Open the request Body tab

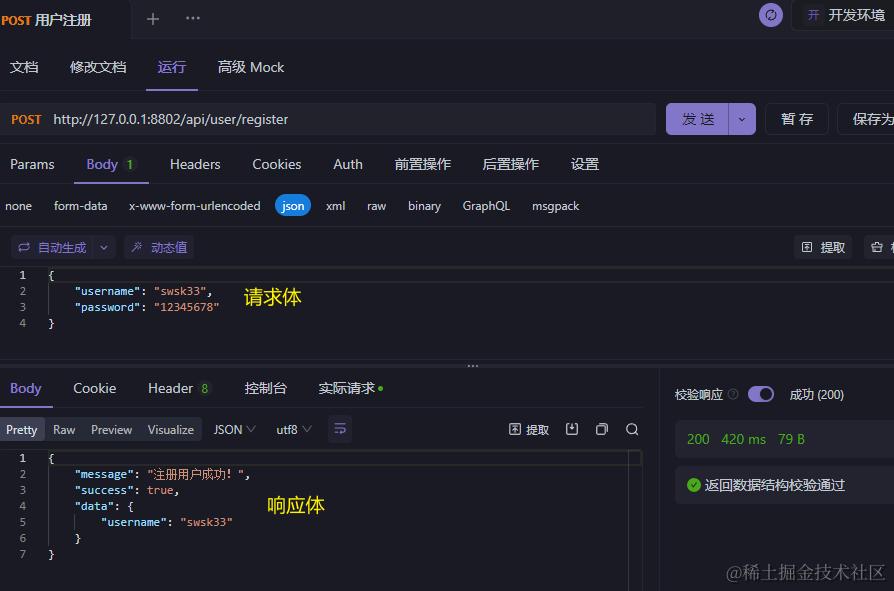(x=111, y=164)
